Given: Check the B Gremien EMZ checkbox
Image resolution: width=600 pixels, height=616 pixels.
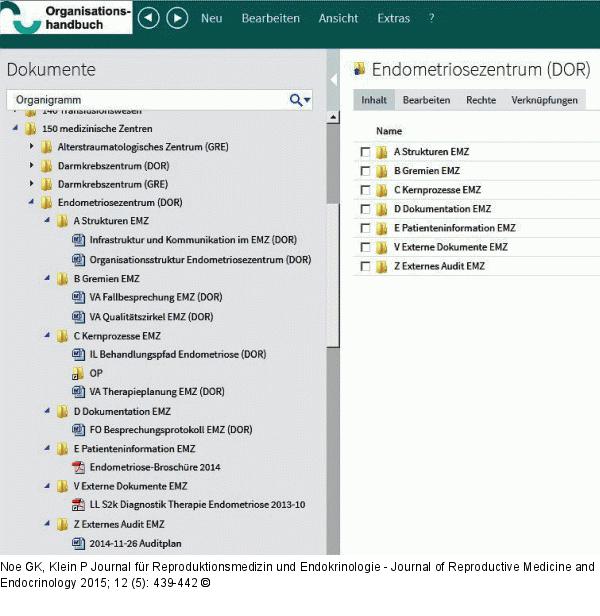Looking at the screenshot, I should [x=365, y=171].
